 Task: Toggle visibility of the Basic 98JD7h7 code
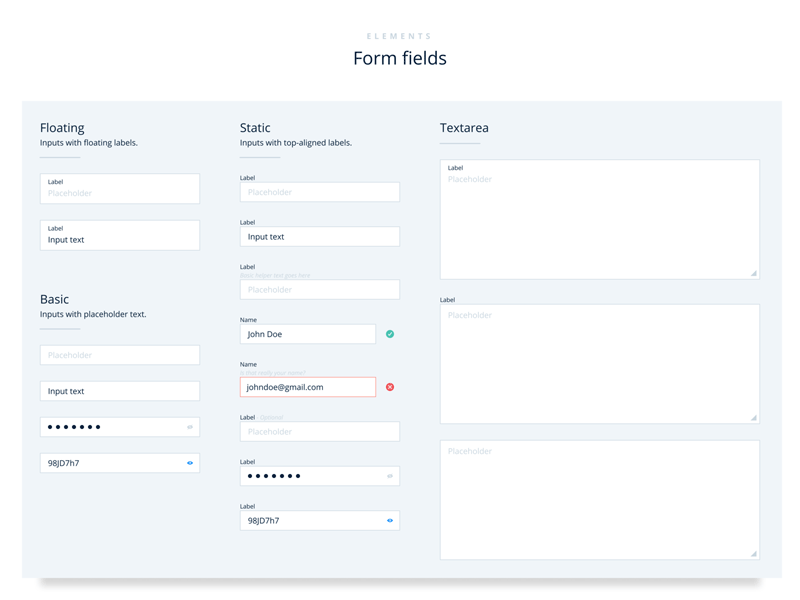click(x=188, y=463)
